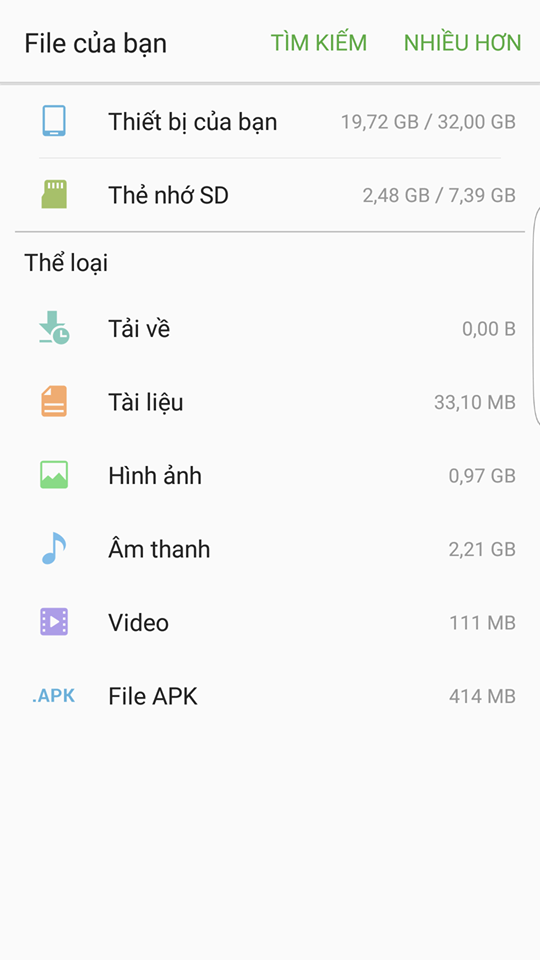Select the Video category label
Viewport: 540px width, 960px height.
(x=138, y=623)
